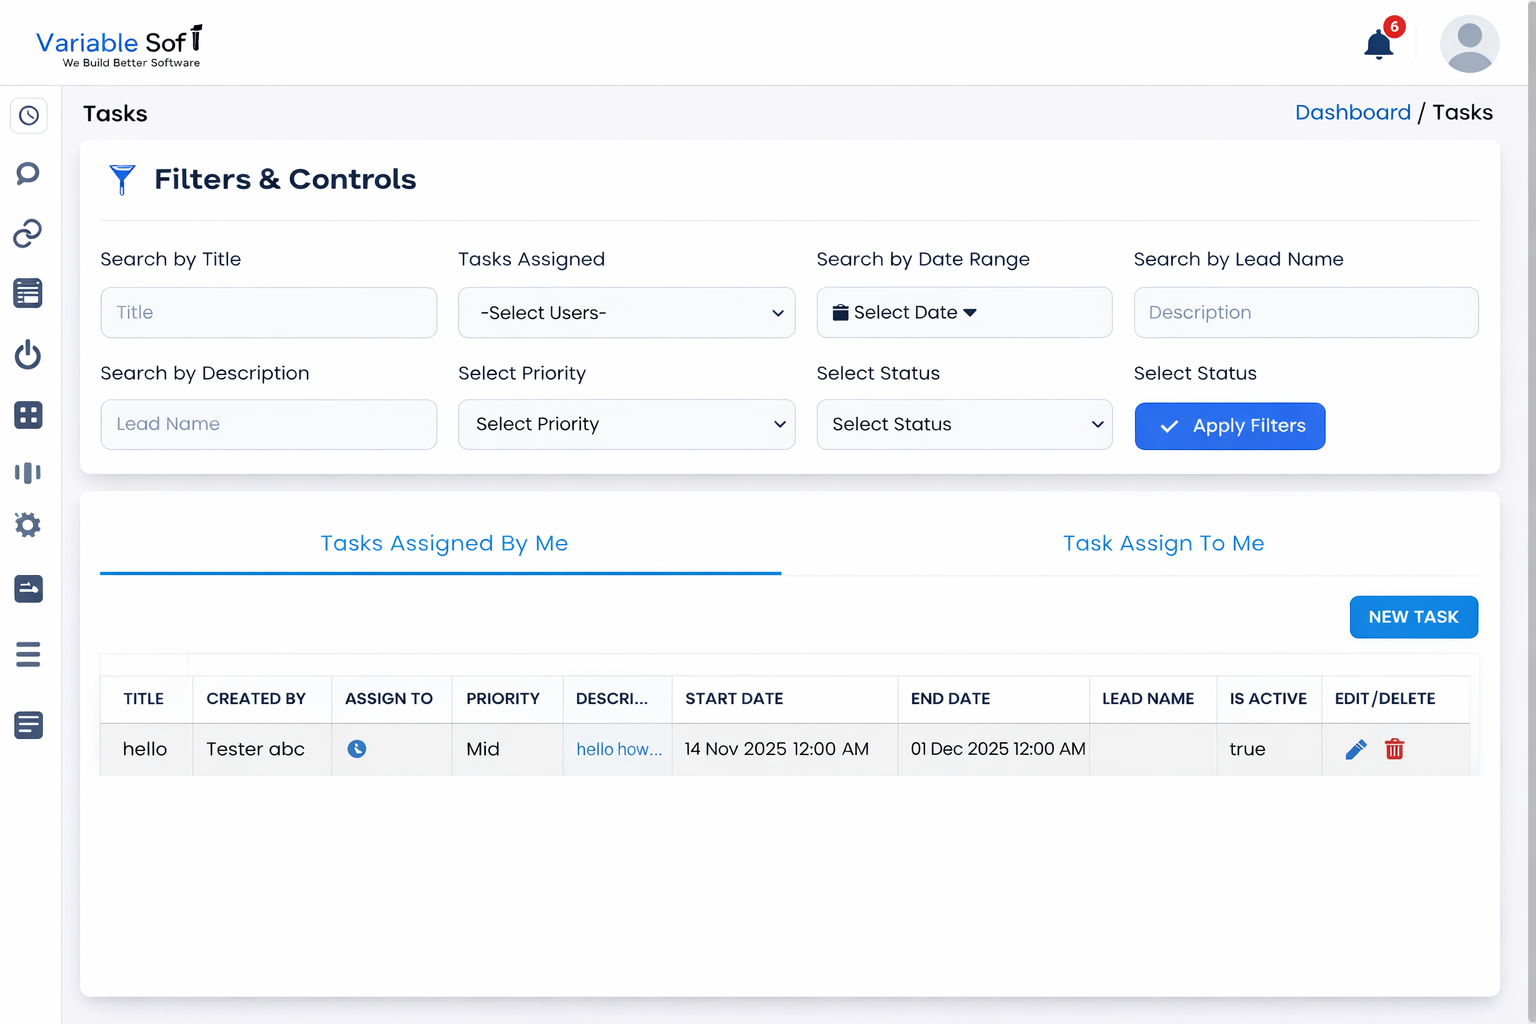Edit the hello task with pencil icon
This screenshot has width=1536, height=1024.
(x=1355, y=749)
